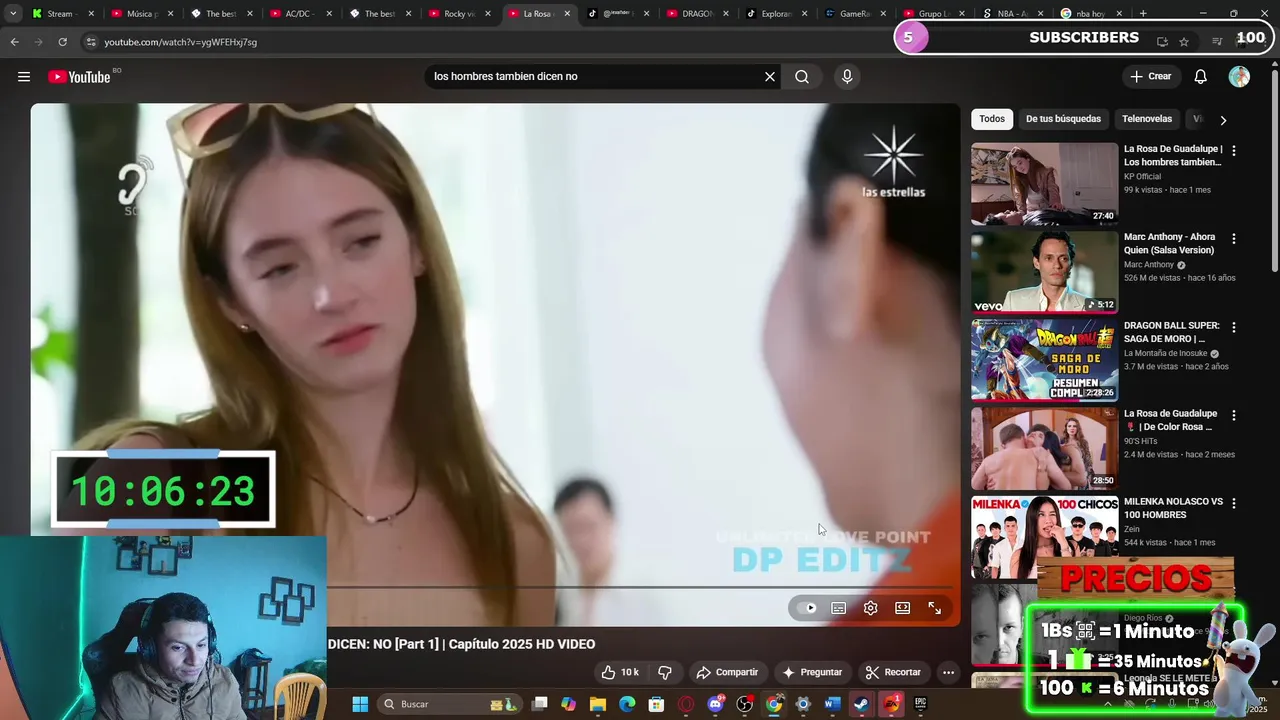
Task: Switch to the NBA browser tab
Action: pyautogui.click(x=1014, y=14)
